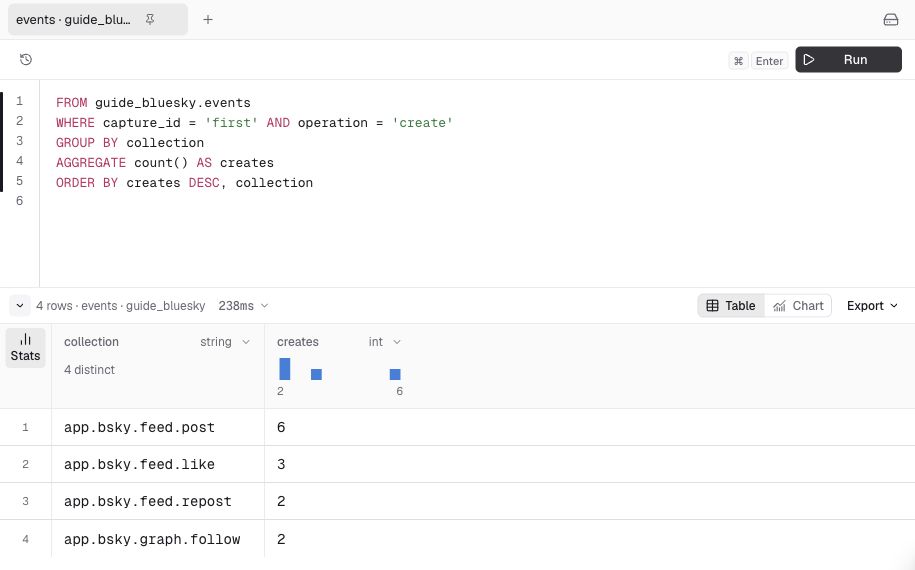The image size is (915, 570).
Task: Open a new query tab with the plus icon
Action: [208, 20]
